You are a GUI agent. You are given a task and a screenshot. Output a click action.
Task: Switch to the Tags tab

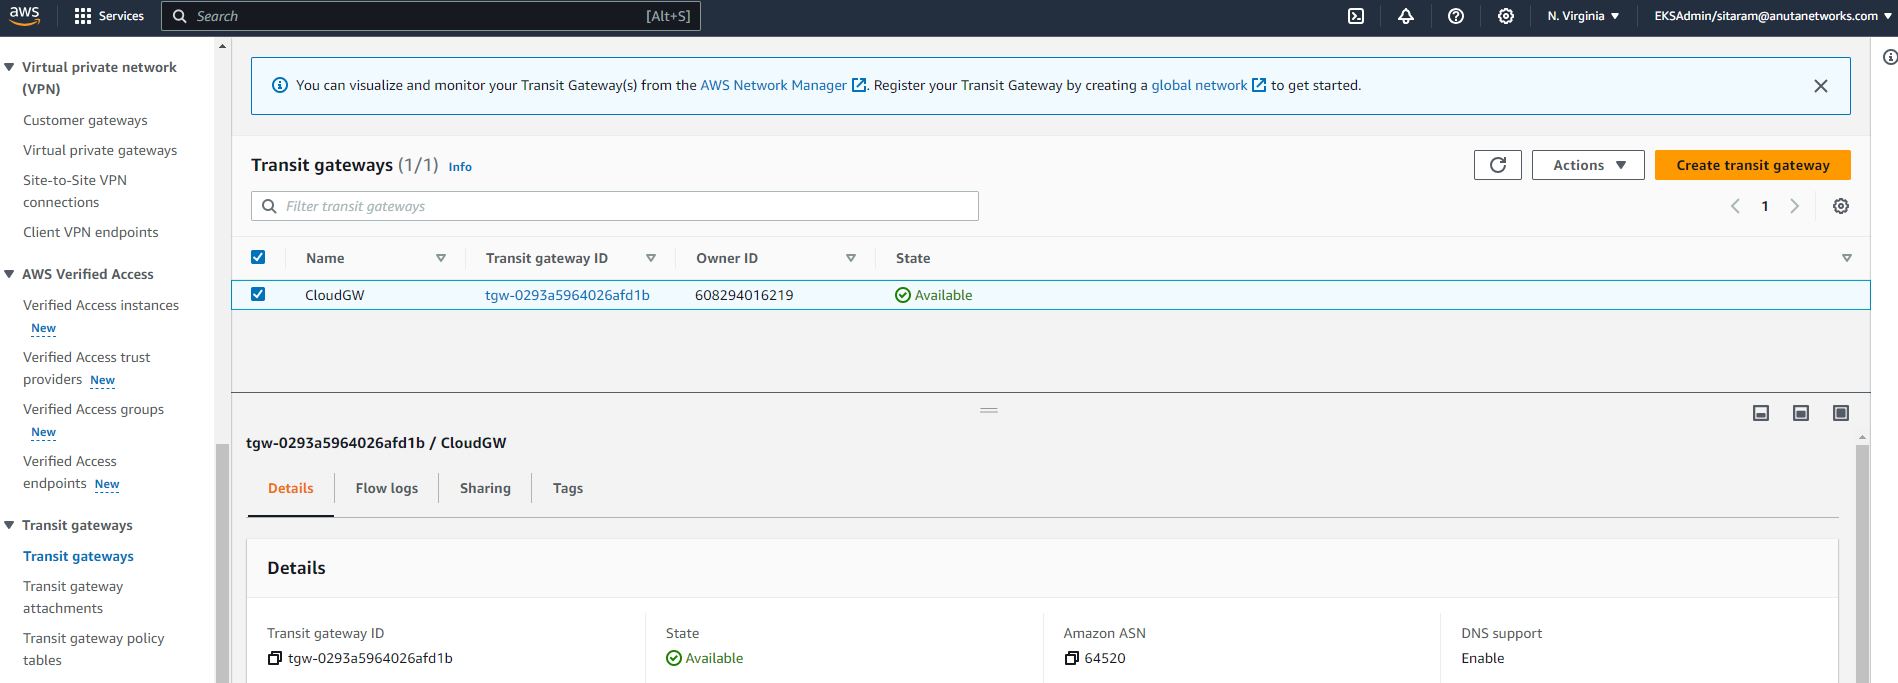[x=568, y=488]
